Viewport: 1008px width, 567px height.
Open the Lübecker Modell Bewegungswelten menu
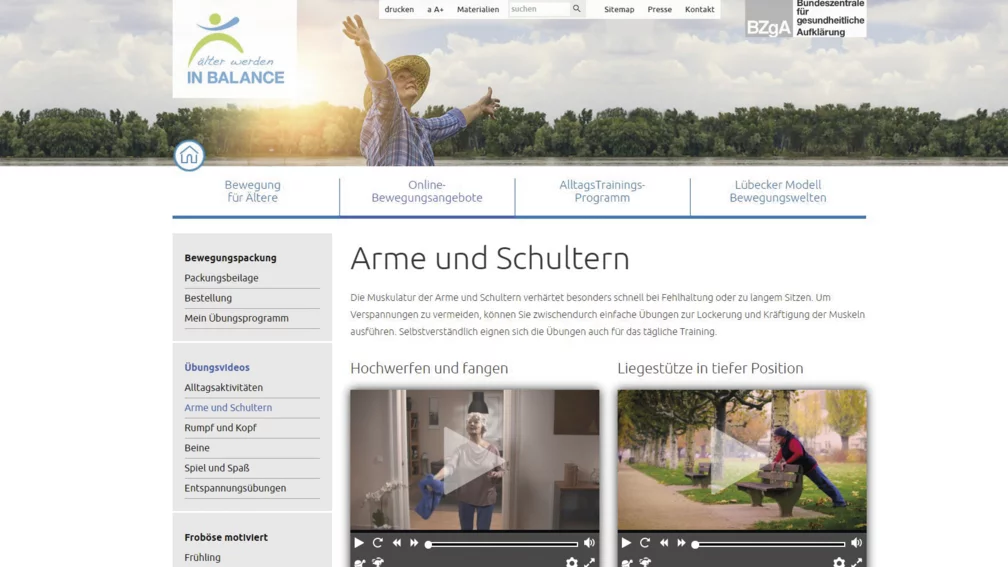tap(778, 192)
